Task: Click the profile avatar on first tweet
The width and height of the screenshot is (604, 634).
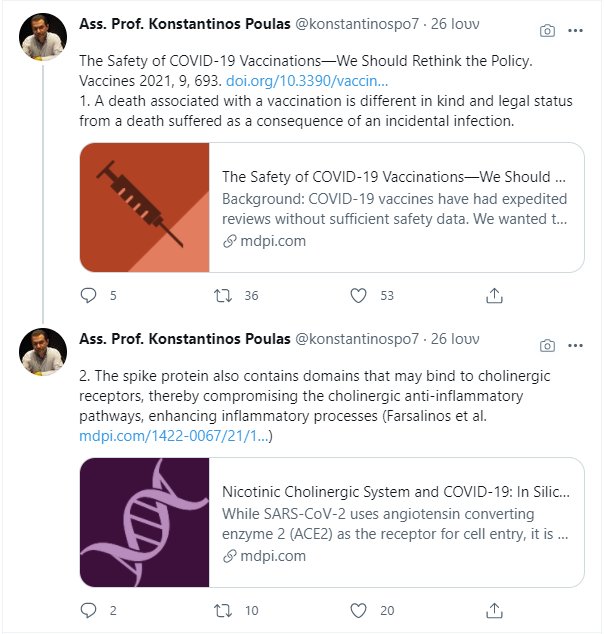Action: [x=44, y=38]
